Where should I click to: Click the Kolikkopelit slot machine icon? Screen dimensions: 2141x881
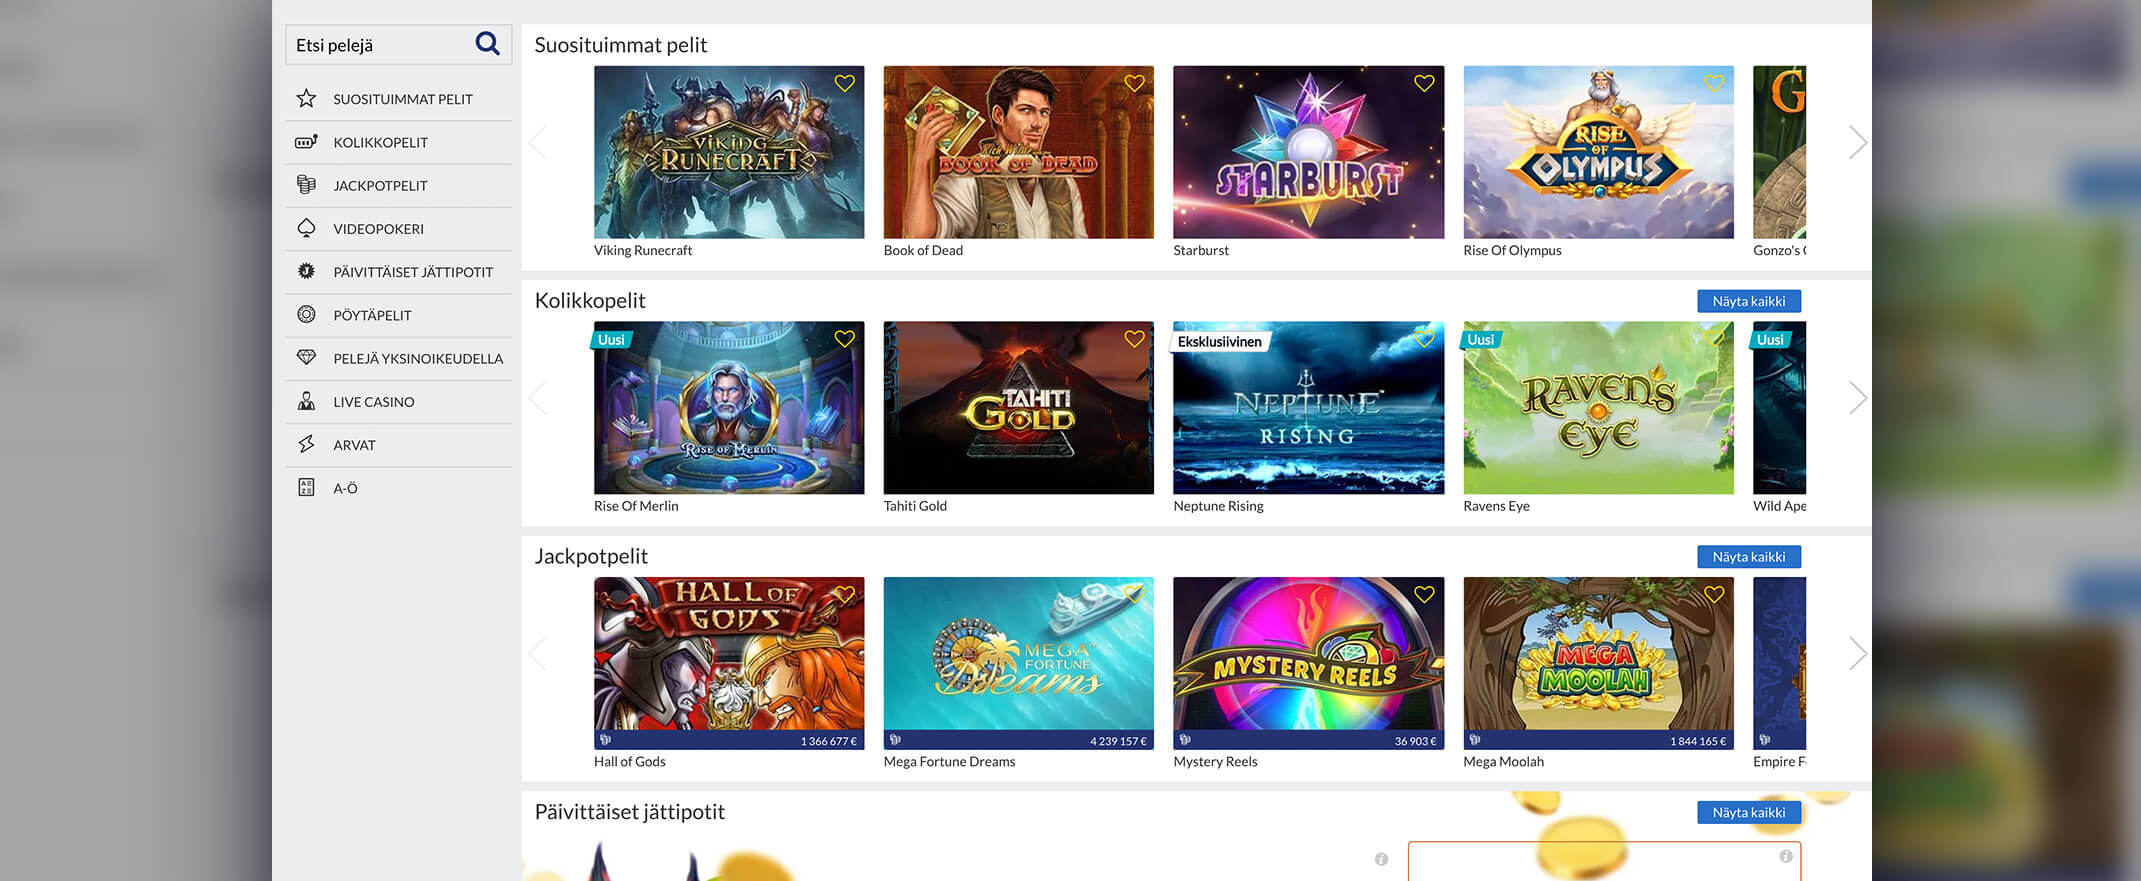[306, 142]
